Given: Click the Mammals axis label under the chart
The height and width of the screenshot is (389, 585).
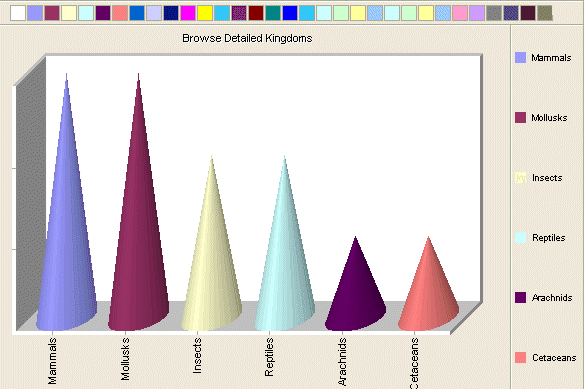Looking at the screenshot, I should coord(52,361).
